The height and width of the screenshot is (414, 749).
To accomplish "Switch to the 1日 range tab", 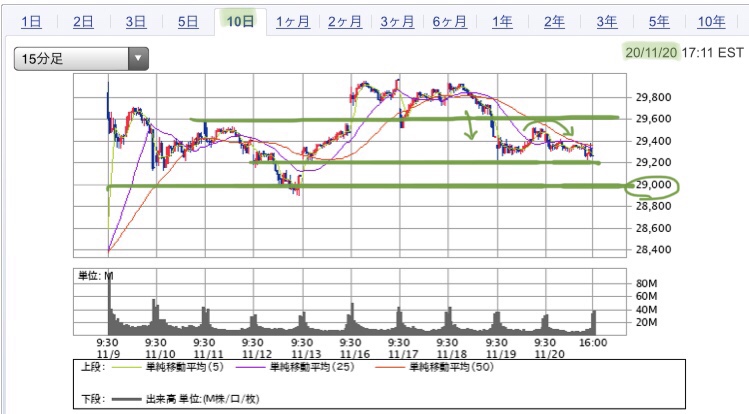I will [x=31, y=21].
